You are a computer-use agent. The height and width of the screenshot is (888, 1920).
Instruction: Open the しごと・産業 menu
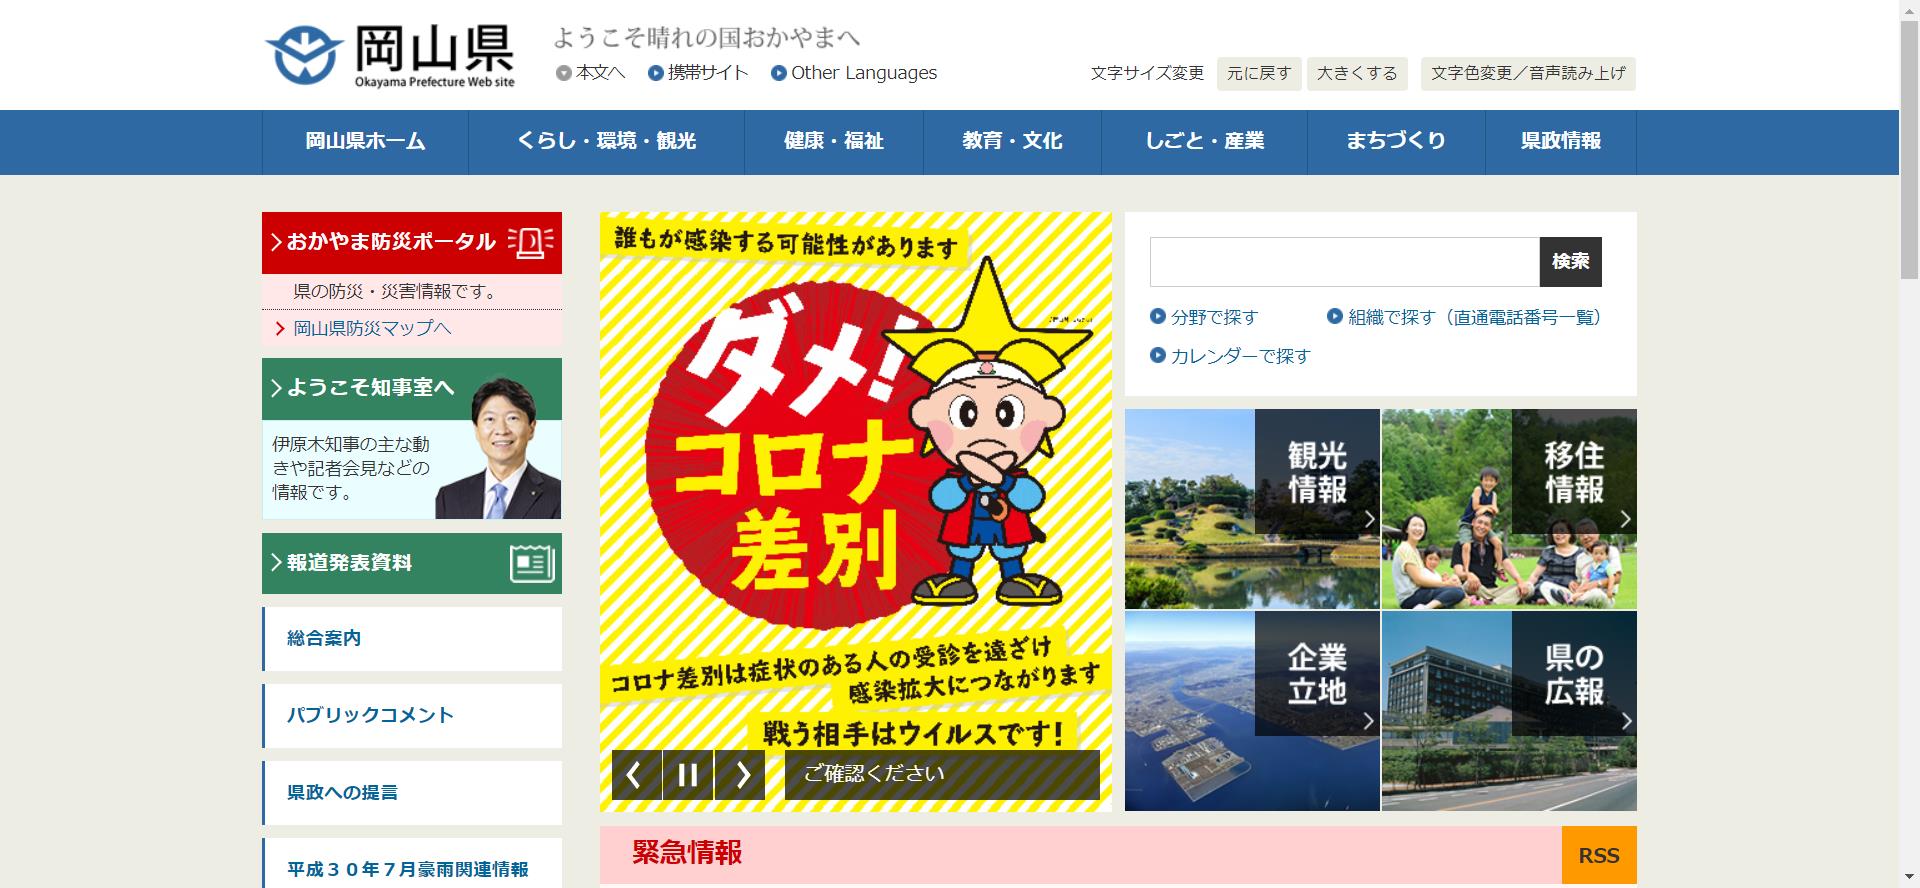1204,142
